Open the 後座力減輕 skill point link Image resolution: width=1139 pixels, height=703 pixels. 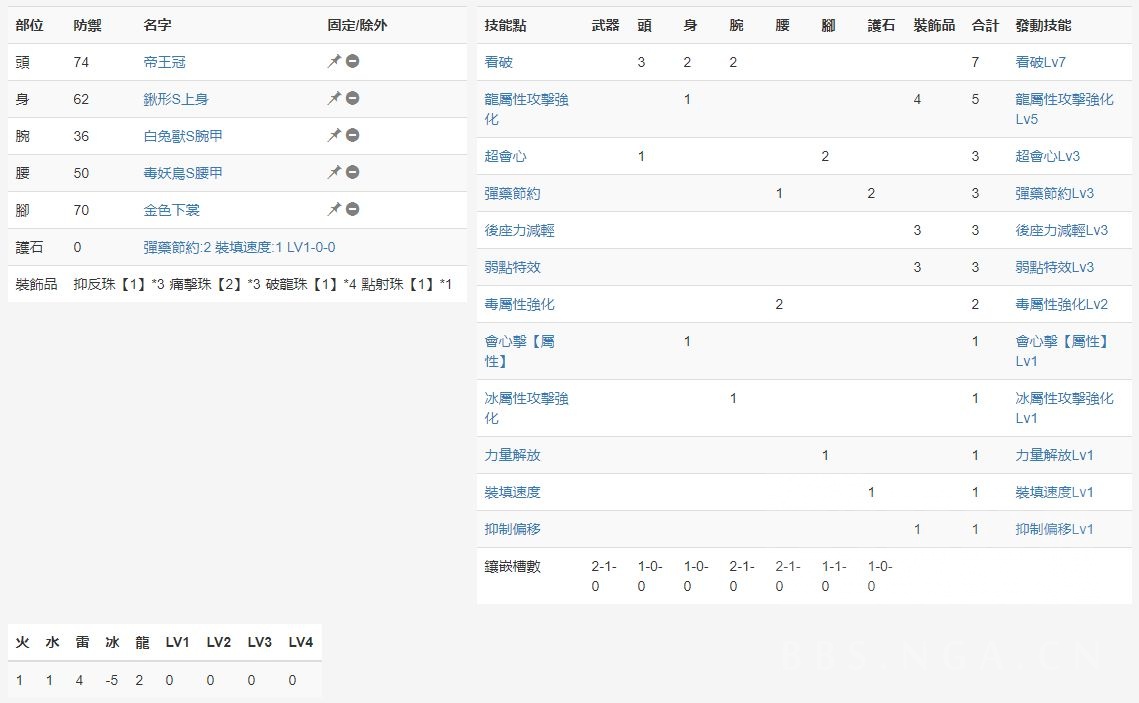(x=519, y=231)
